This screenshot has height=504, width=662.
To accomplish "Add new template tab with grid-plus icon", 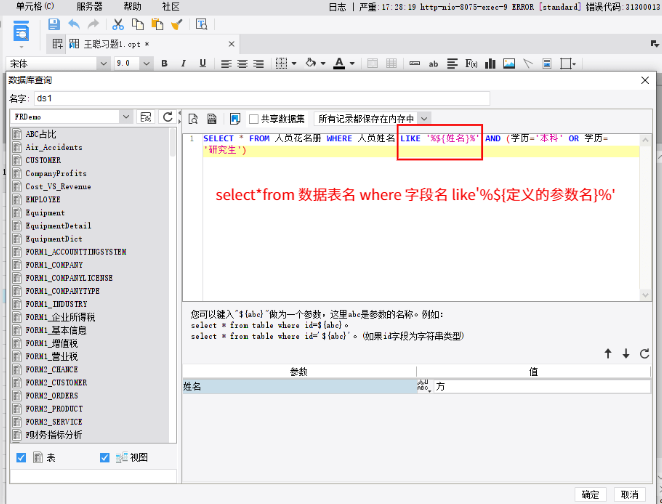I will pos(58,44).
